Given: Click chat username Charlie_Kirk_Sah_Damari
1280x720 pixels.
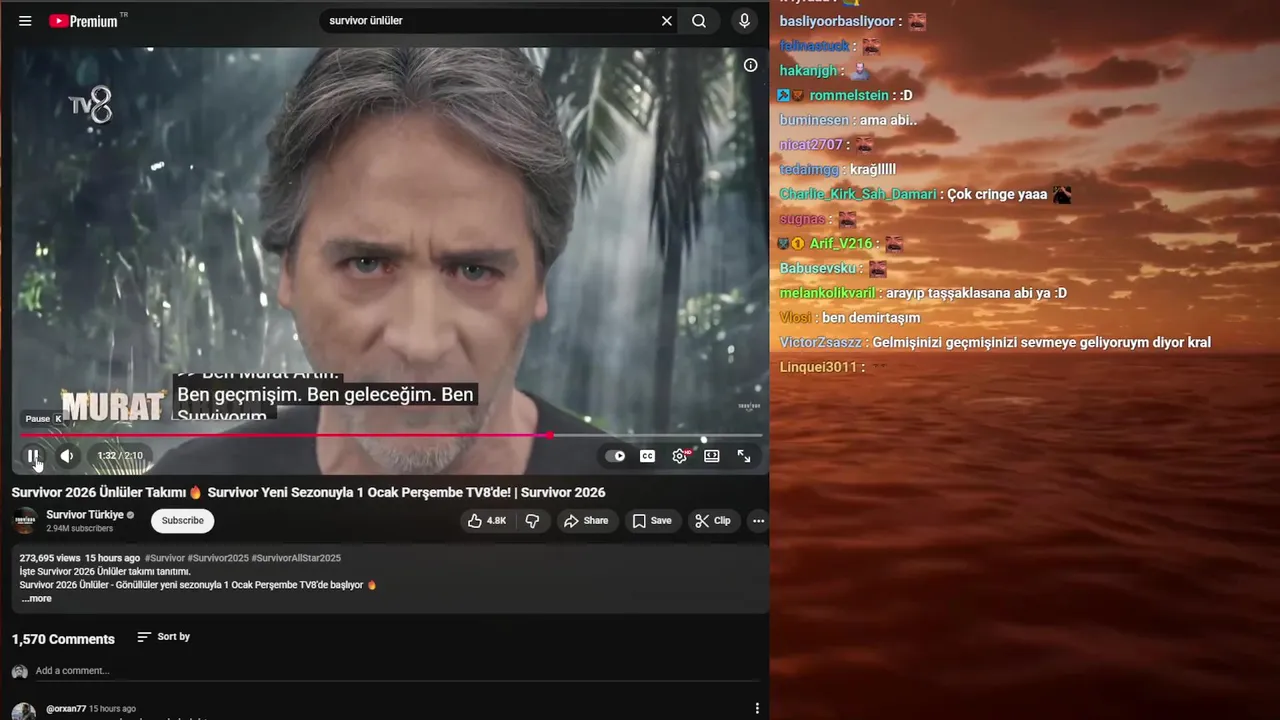Looking at the screenshot, I should click(x=858, y=195).
